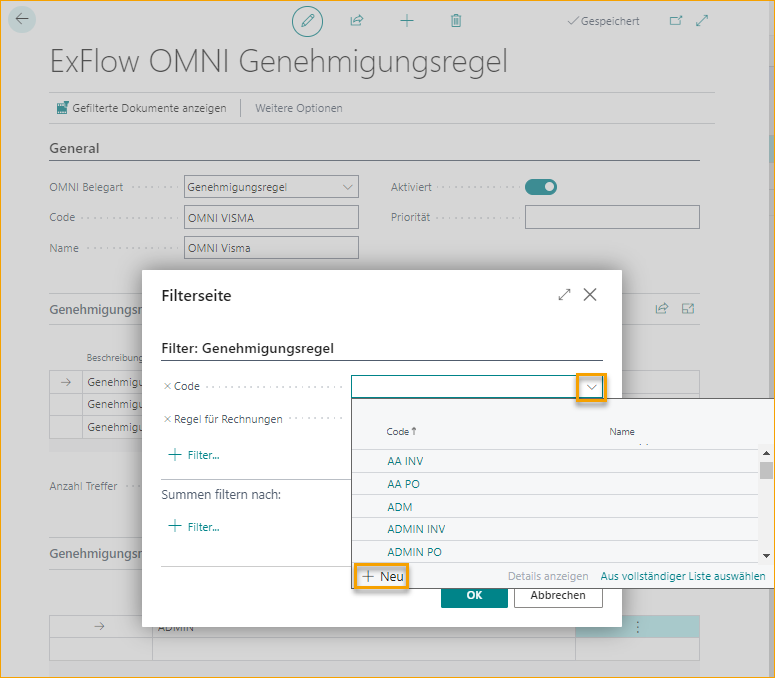
Task: Toggle the Aktiviert switch
Action: [541, 187]
